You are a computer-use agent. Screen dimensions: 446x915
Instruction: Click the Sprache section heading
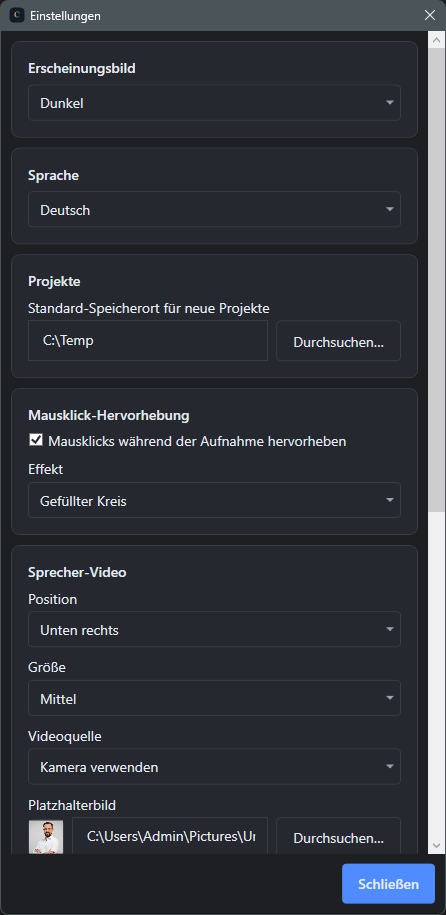(54, 175)
